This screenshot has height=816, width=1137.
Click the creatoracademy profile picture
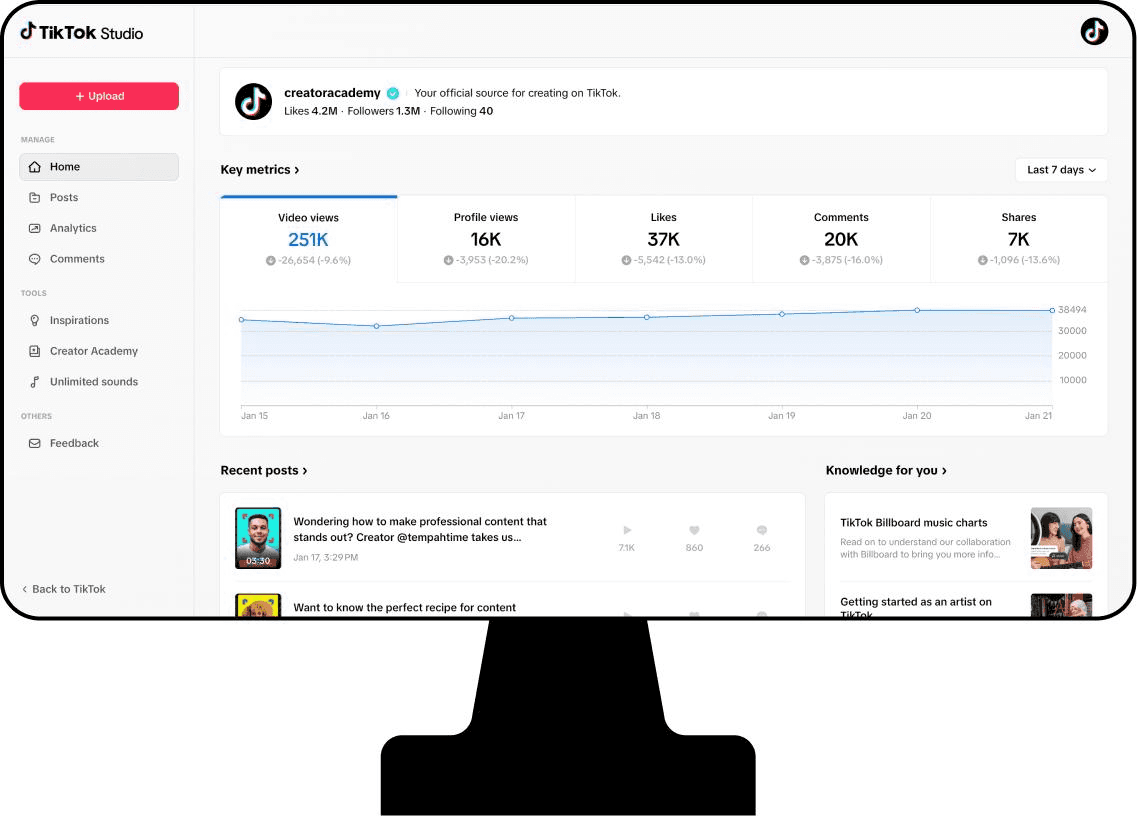coord(253,102)
